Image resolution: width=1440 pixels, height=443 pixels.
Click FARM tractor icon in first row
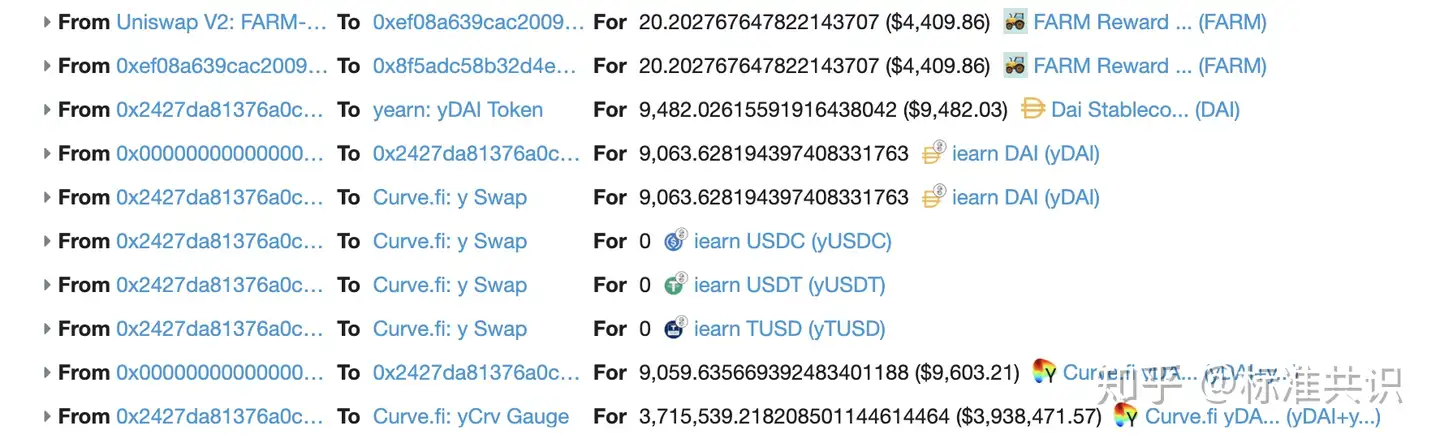1015,22
